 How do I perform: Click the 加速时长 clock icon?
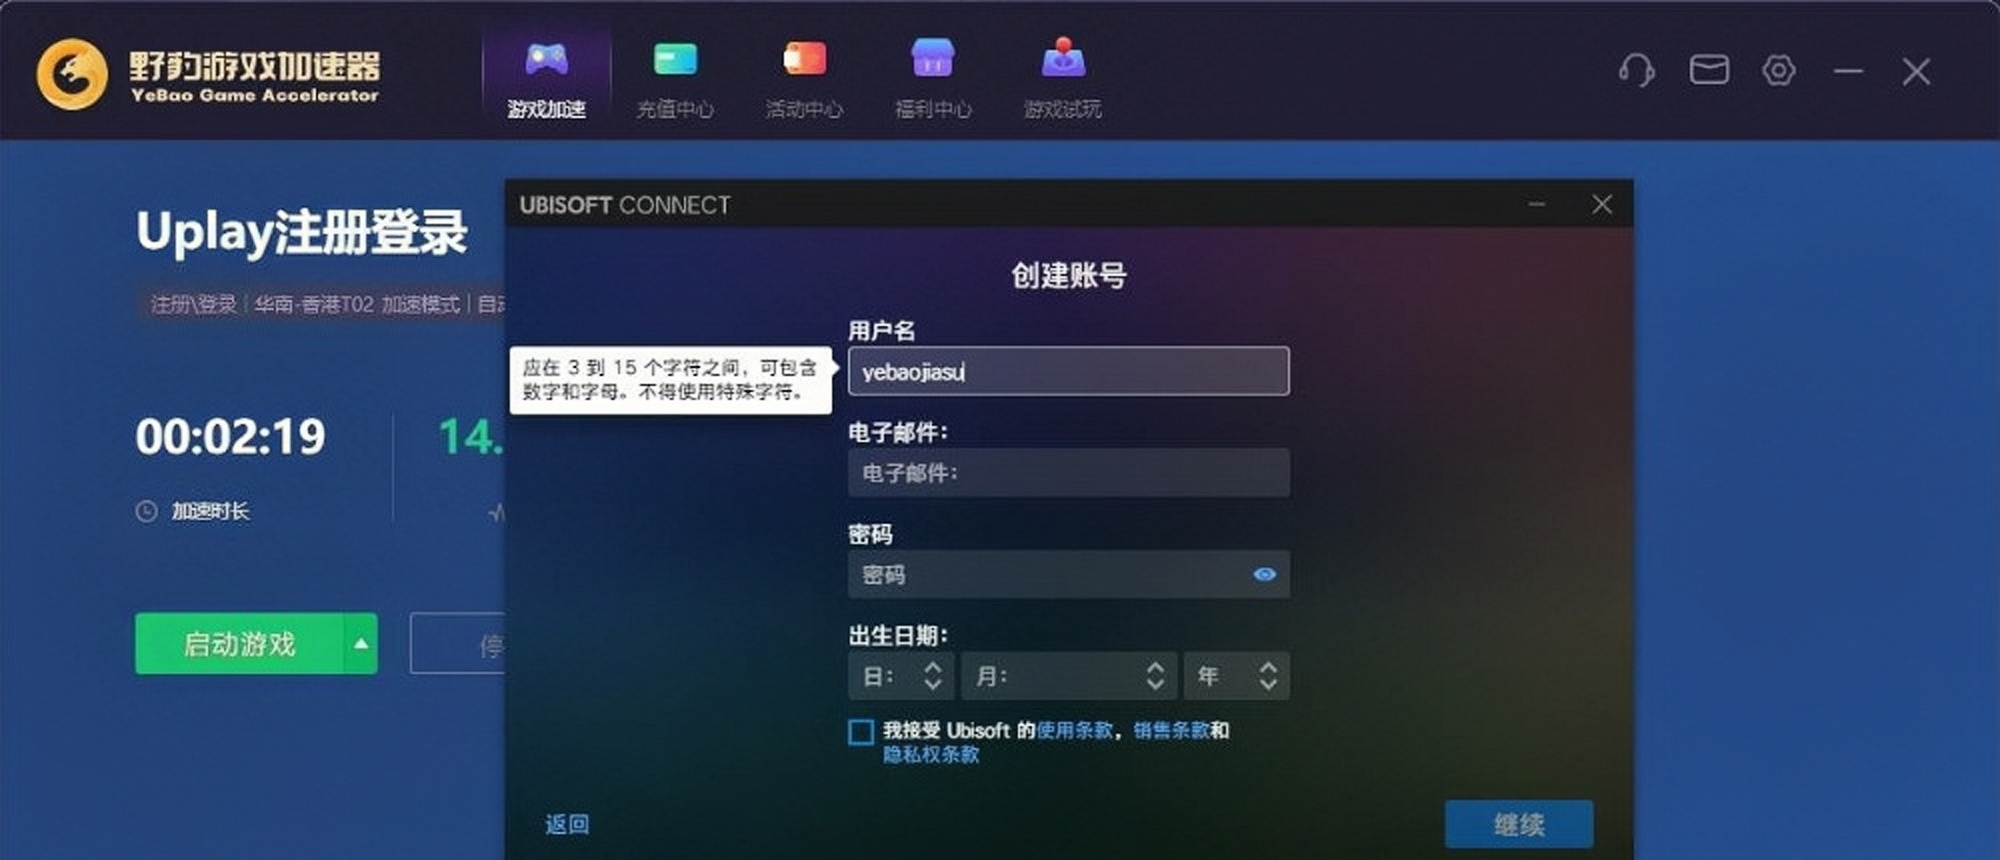point(147,511)
